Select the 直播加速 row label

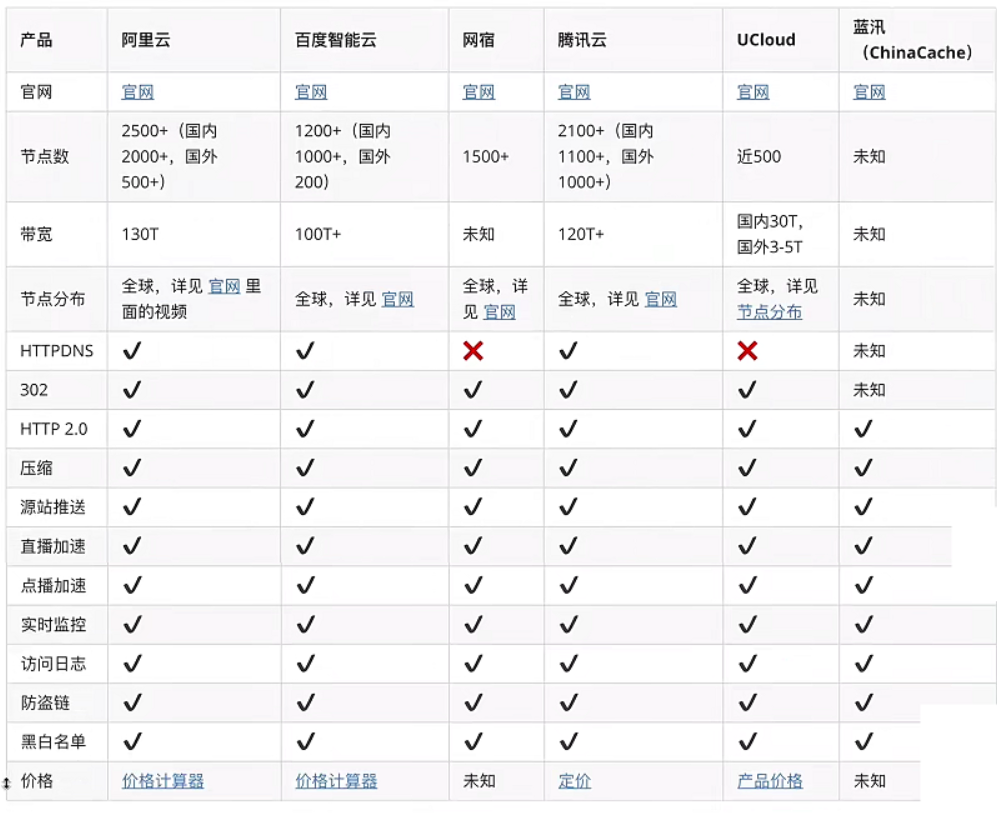pyautogui.click(x=53, y=546)
